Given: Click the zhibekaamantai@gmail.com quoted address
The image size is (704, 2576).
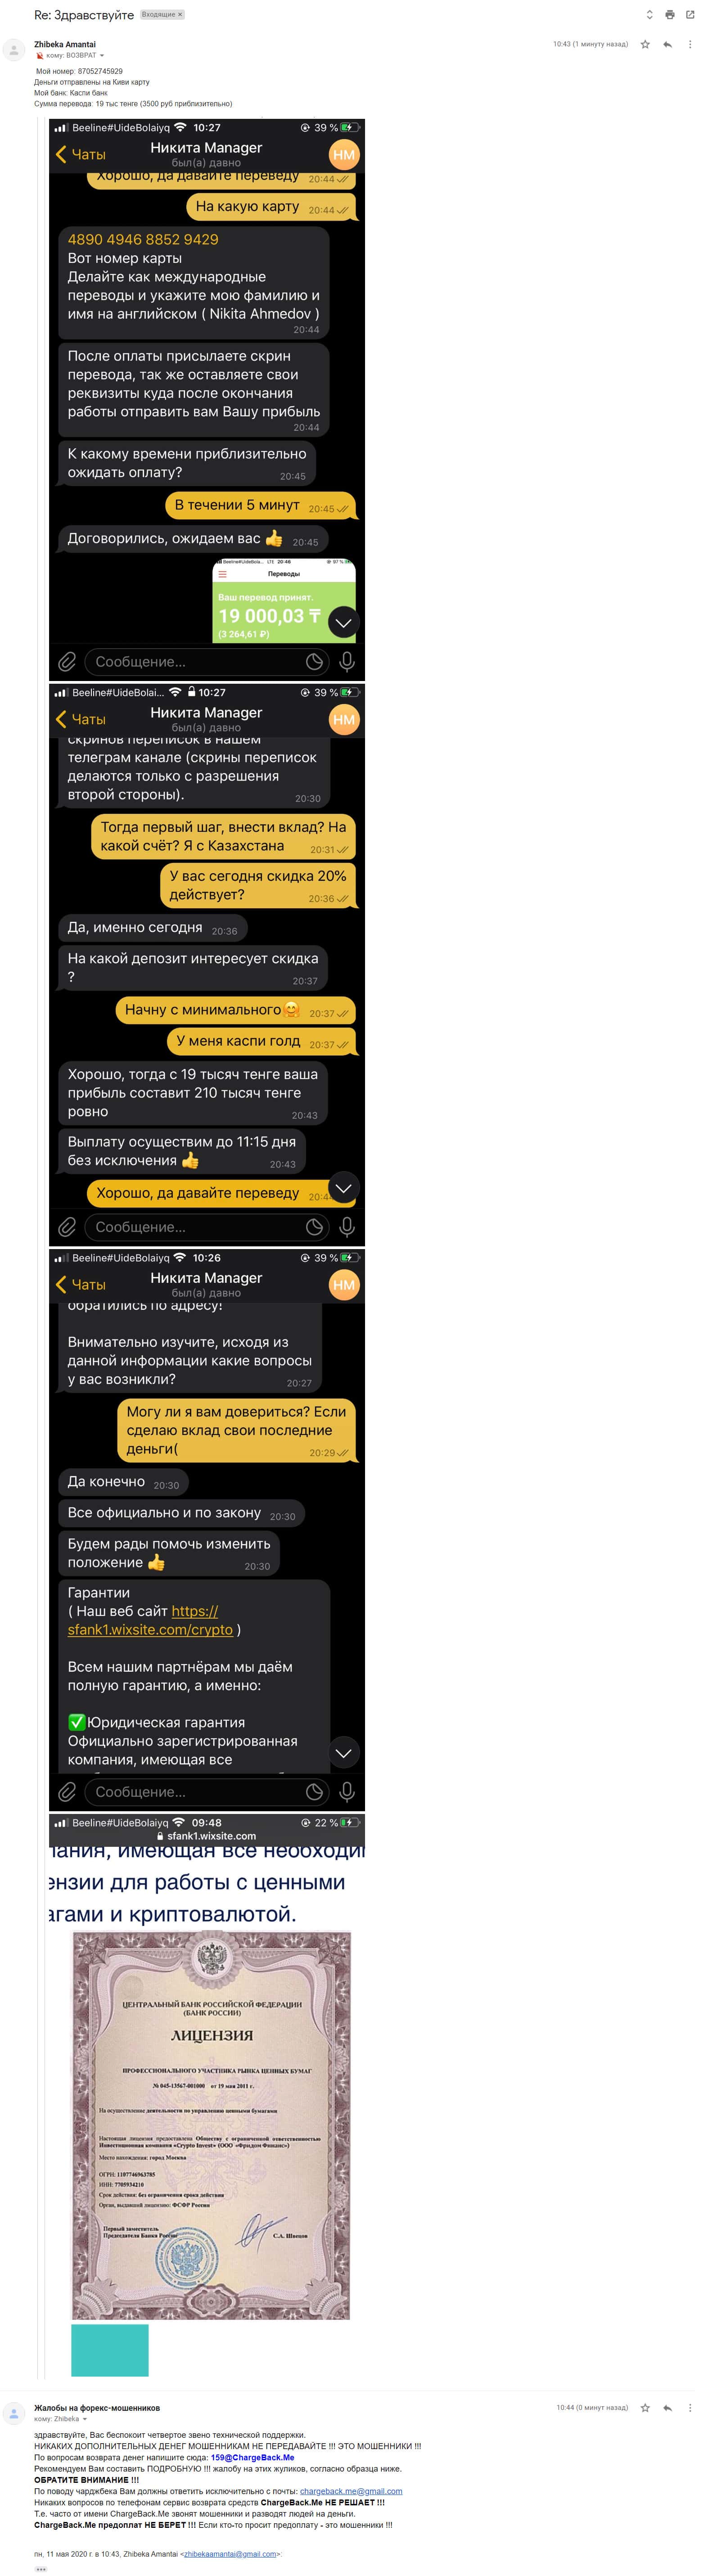Looking at the screenshot, I should tap(230, 2553).
